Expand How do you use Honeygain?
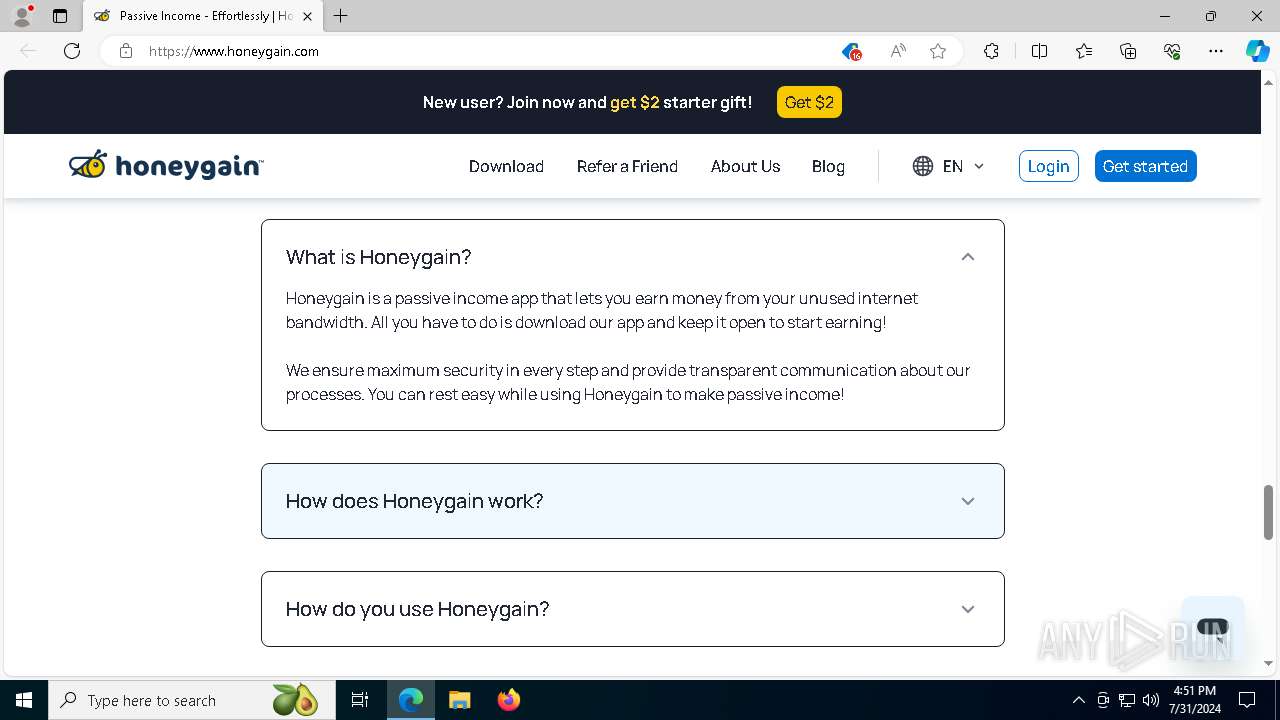This screenshot has width=1280, height=720. [633, 609]
